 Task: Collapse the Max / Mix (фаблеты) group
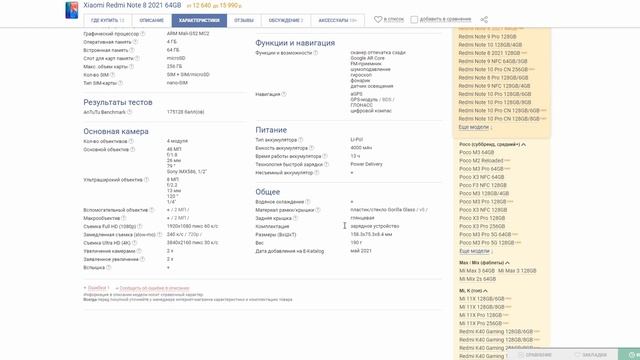pyautogui.click(x=484, y=262)
